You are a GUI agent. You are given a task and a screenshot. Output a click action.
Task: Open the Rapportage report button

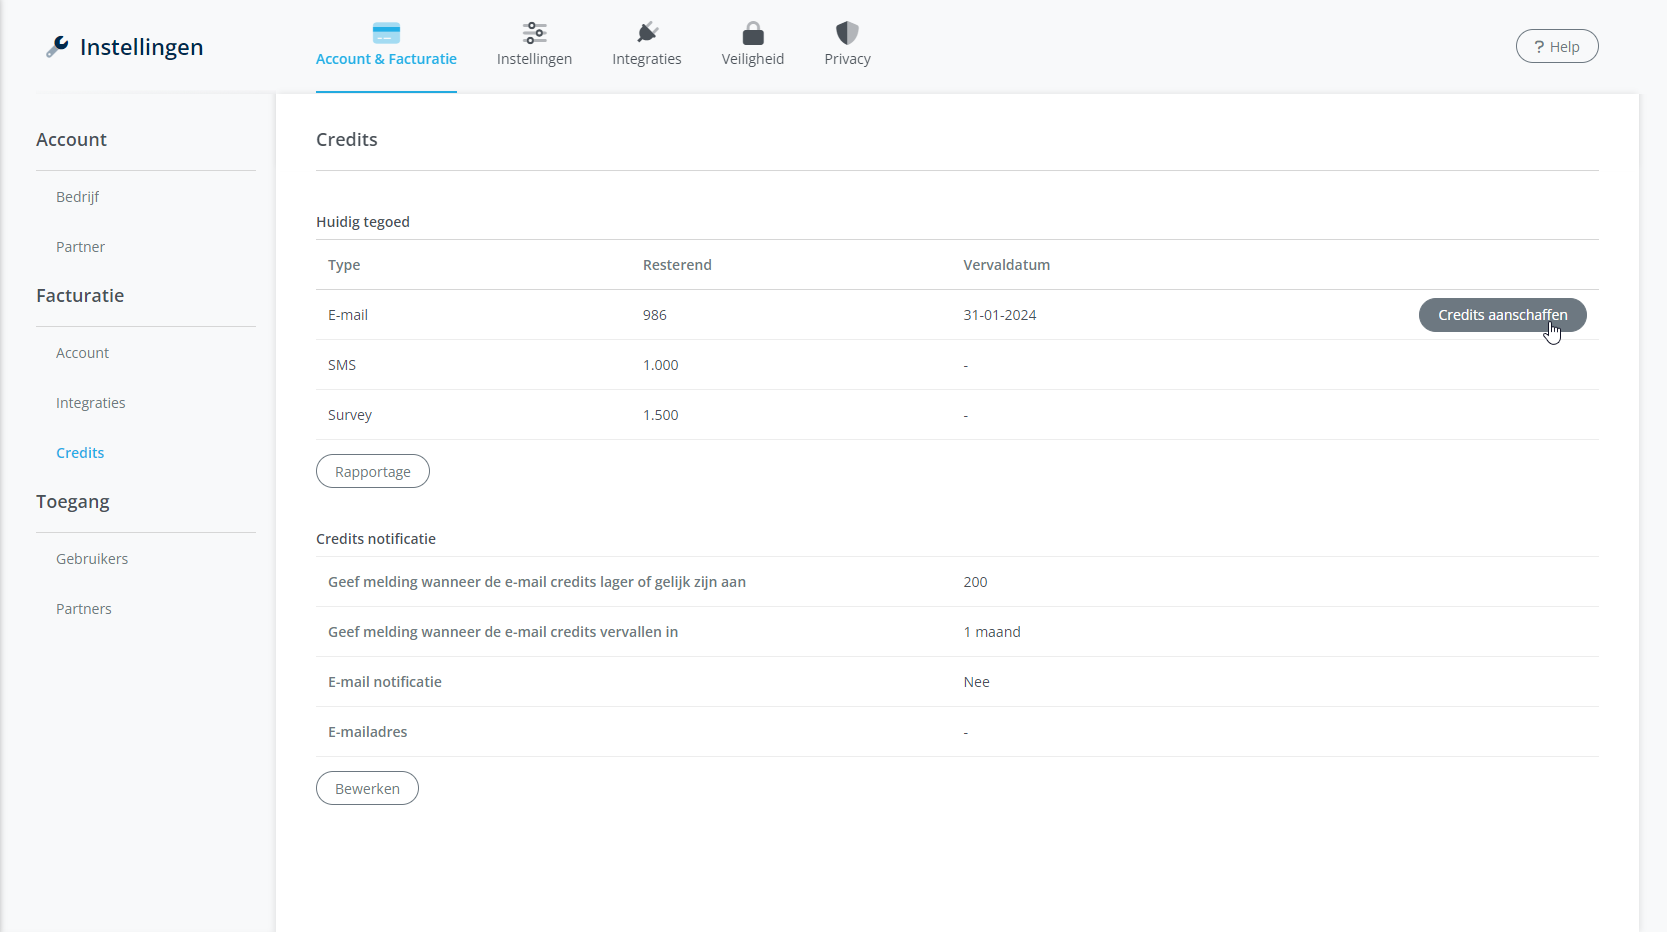(373, 472)
